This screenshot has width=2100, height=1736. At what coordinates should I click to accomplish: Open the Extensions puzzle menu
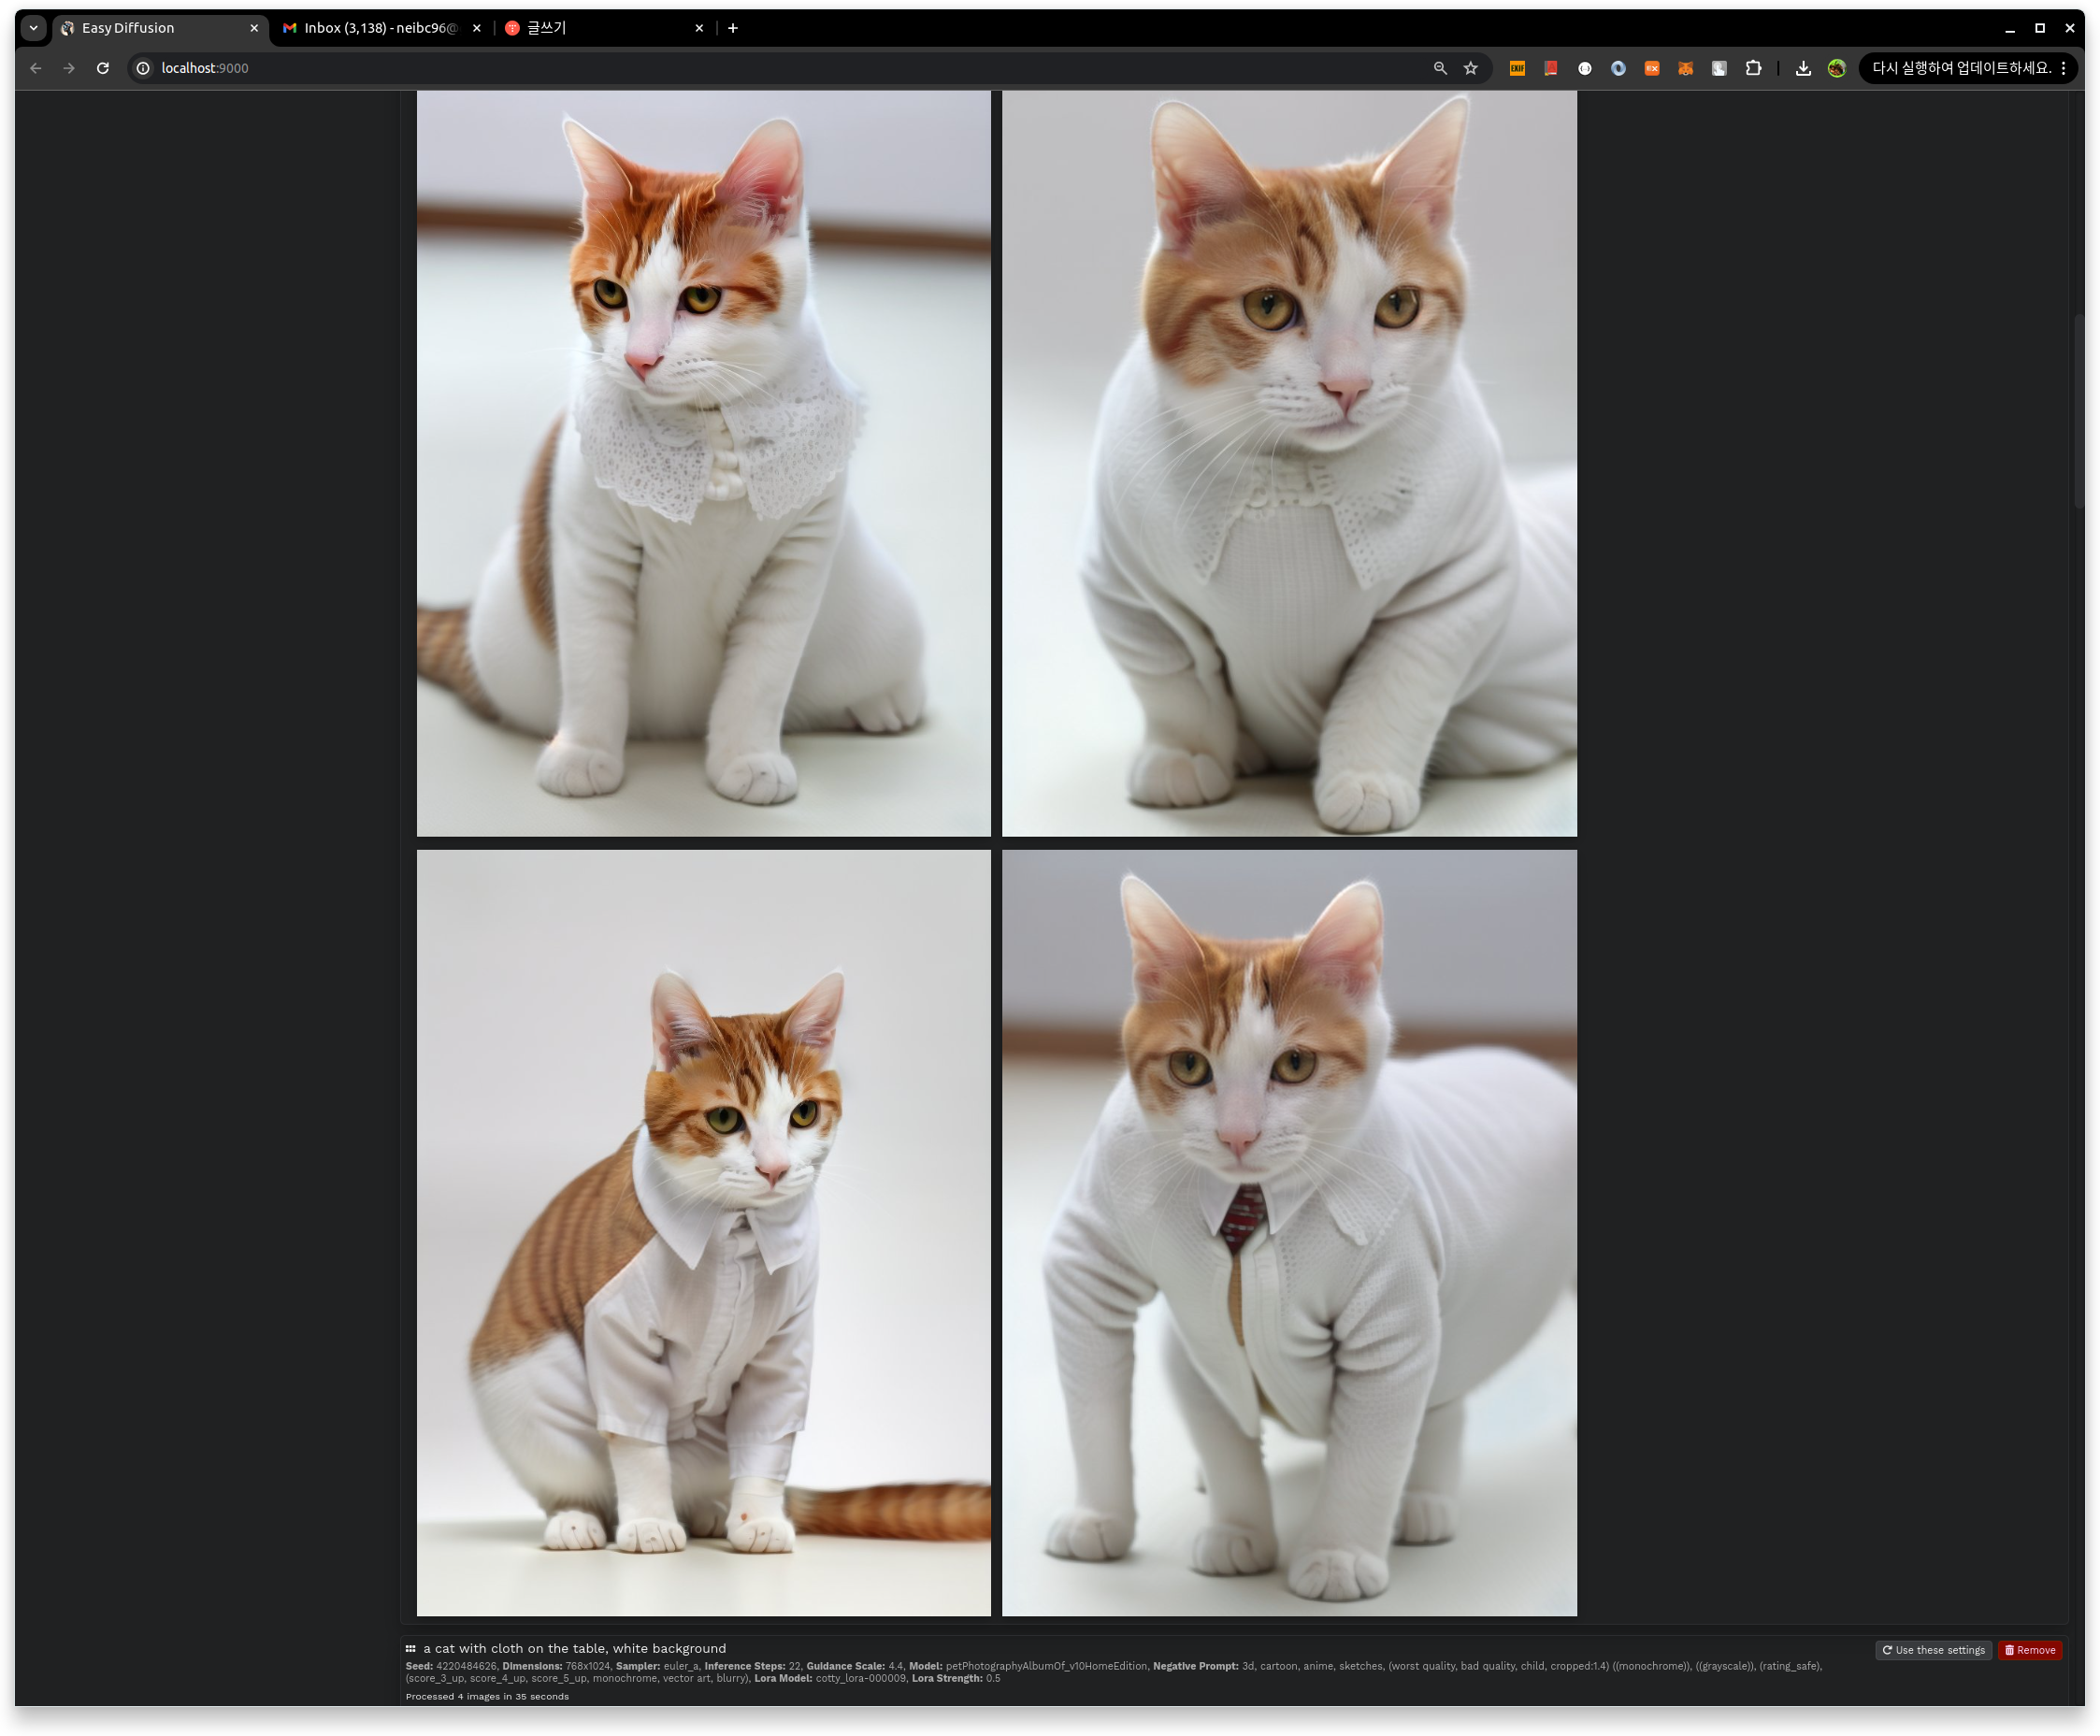point(1753,68)
